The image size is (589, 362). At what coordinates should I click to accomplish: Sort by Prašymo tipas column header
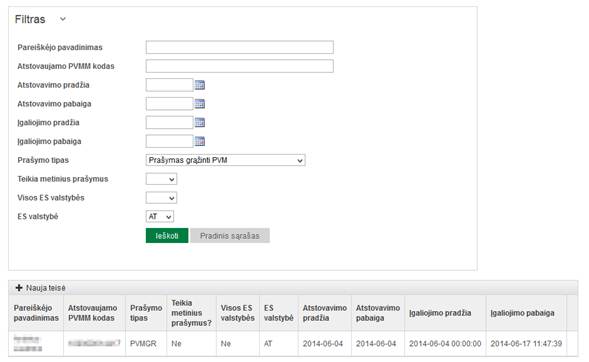pyautogui.click(x=146, y=313)
